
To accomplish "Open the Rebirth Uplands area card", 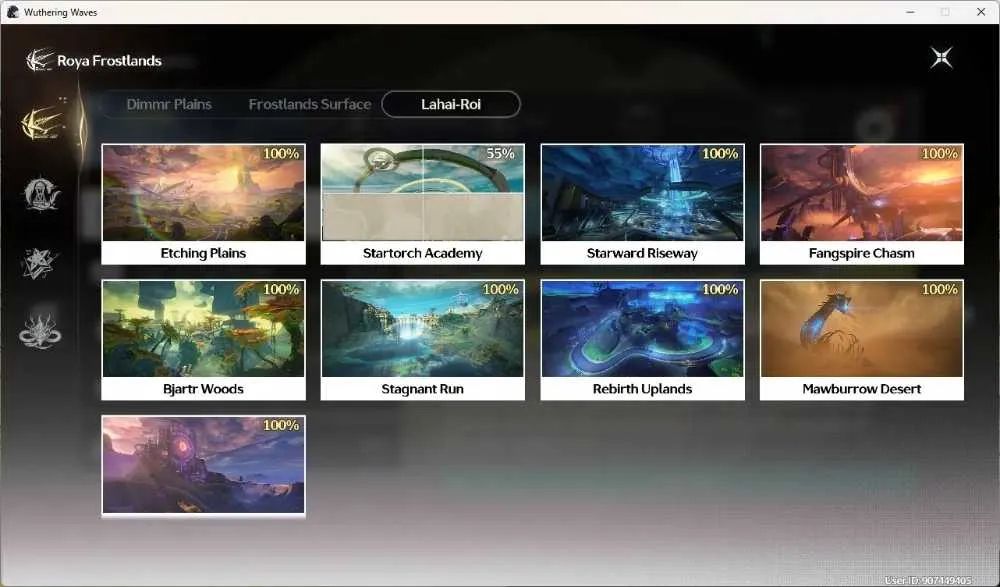I will [x=642, y=340].
